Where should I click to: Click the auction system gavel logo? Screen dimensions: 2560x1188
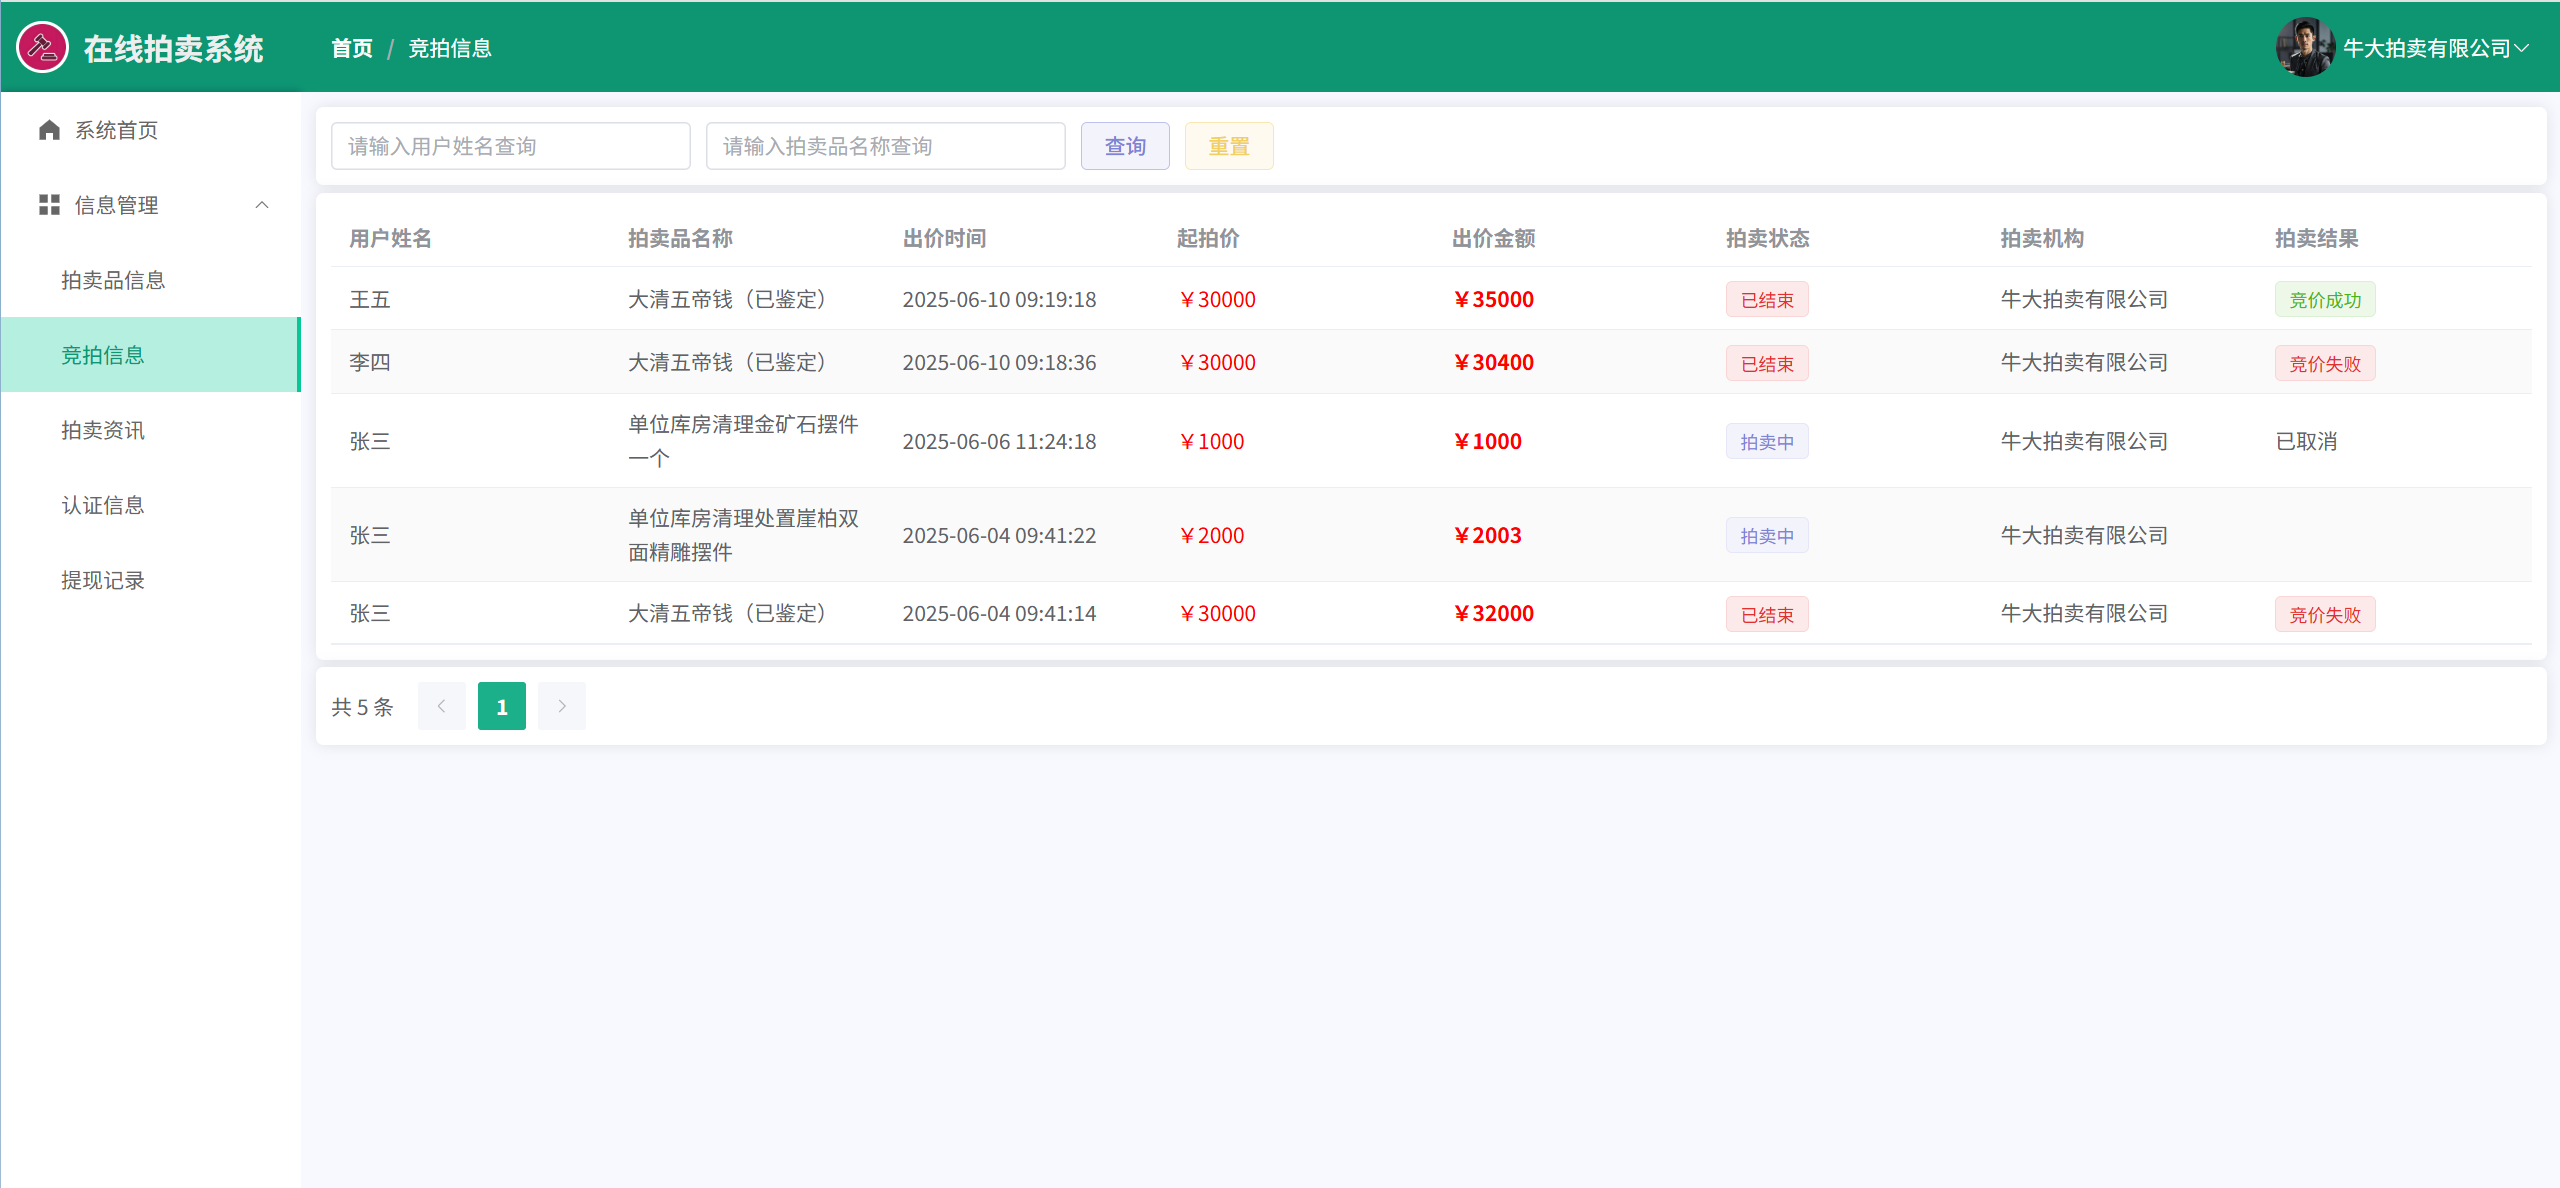click(42, 47)
